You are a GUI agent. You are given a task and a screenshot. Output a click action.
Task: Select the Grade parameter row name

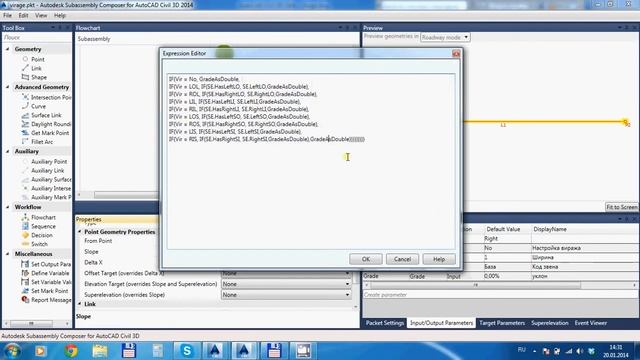pyautogui.click(x=371, y=276)
